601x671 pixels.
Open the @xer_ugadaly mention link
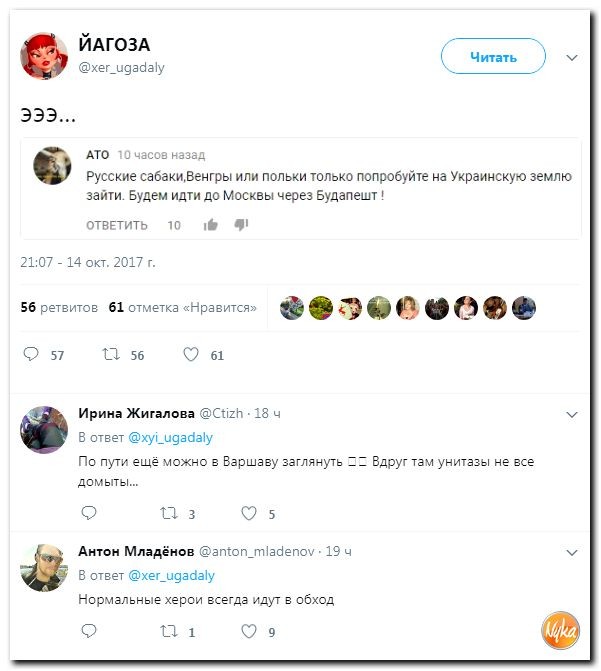[x=172, y=576]
